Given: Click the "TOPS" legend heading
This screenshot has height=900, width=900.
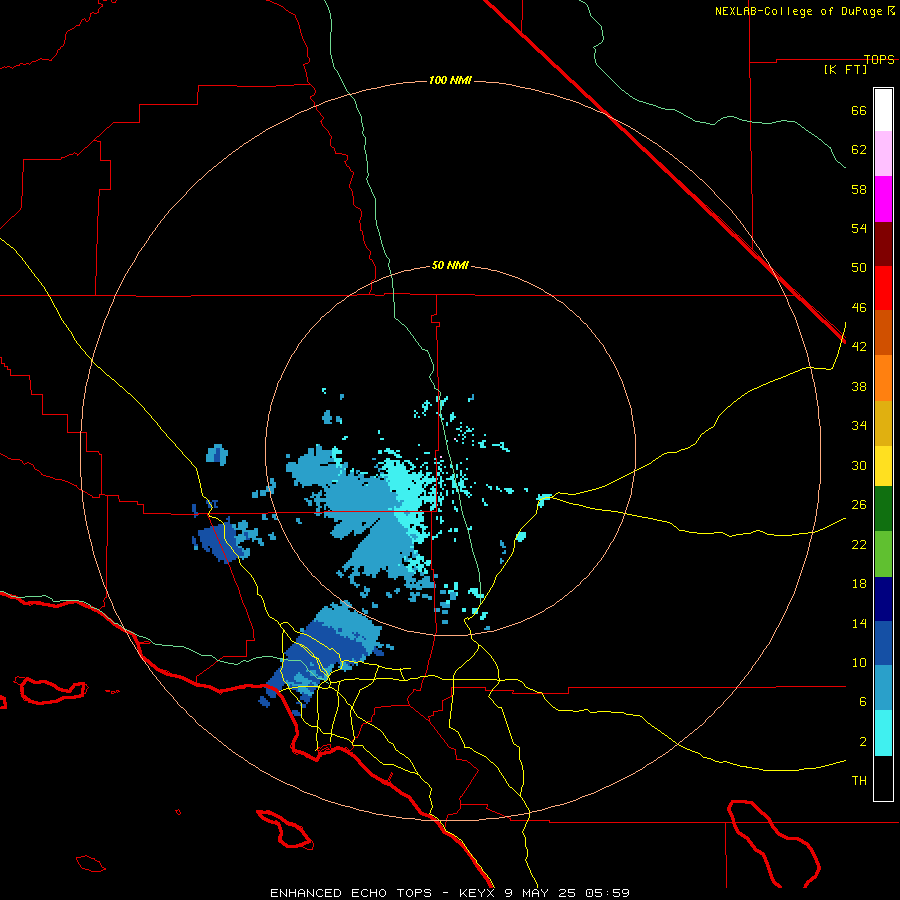Looking at the screenshot, I should 879,59.
